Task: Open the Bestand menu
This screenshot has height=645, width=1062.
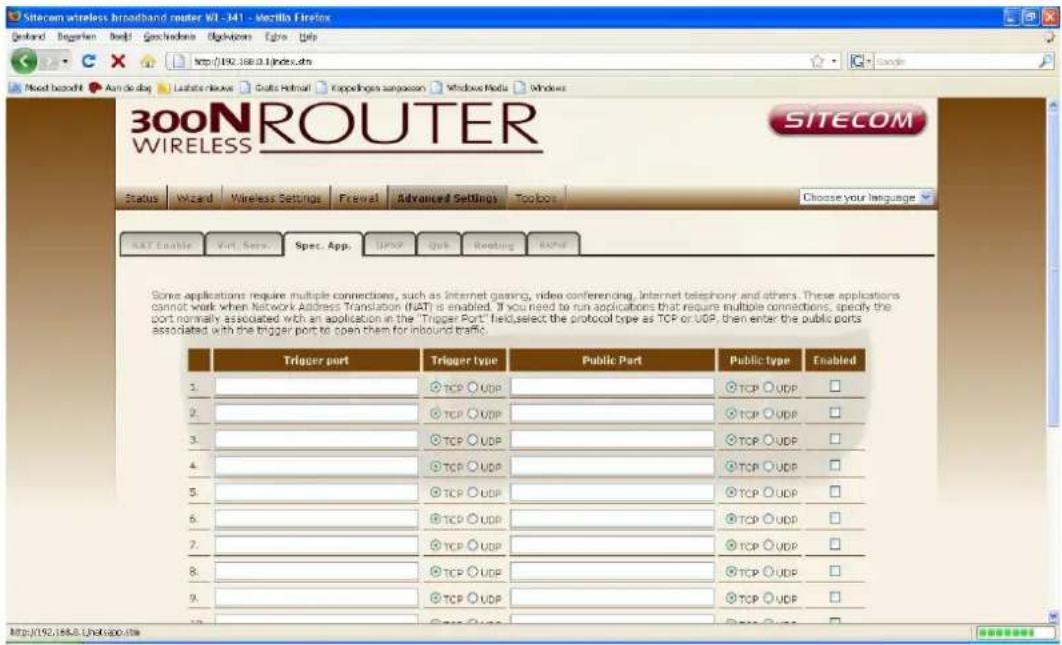Action: click(x=26, y=37)
